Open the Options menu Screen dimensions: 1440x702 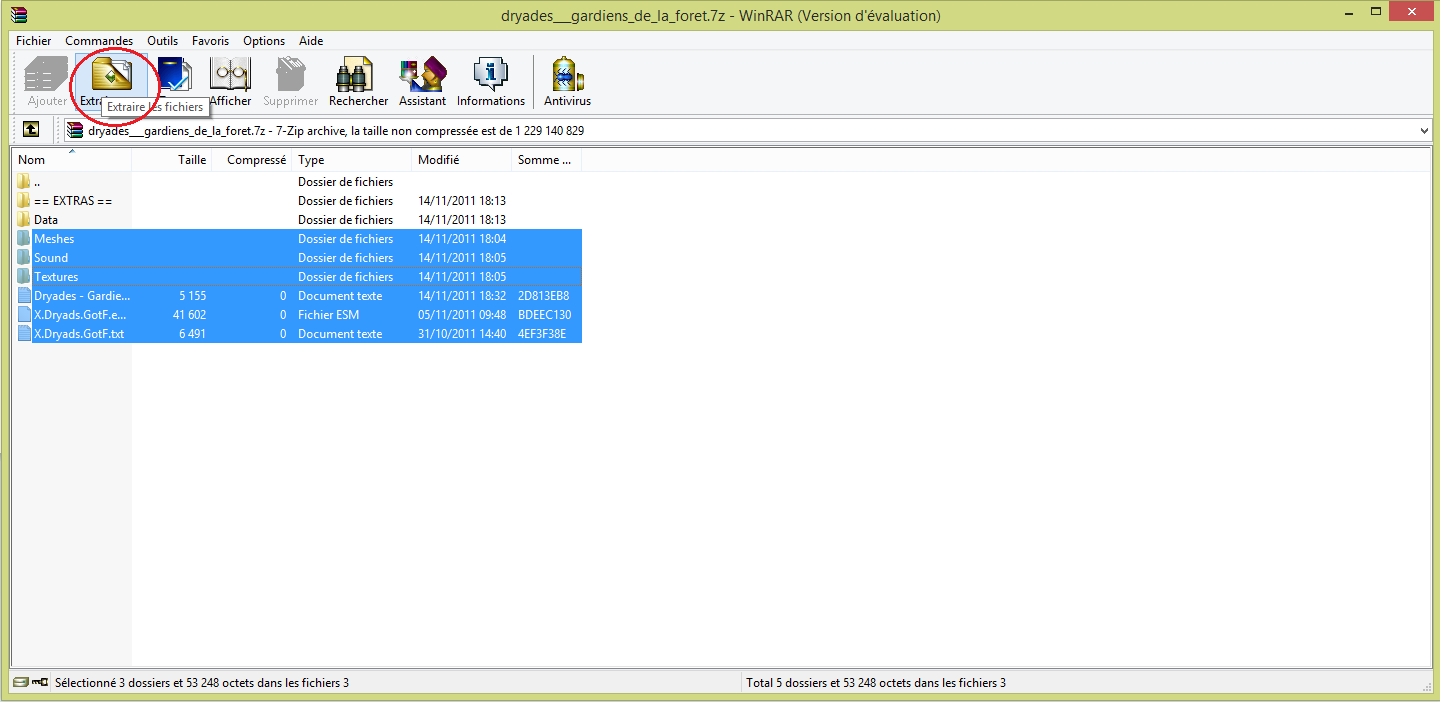pos(264,41)
